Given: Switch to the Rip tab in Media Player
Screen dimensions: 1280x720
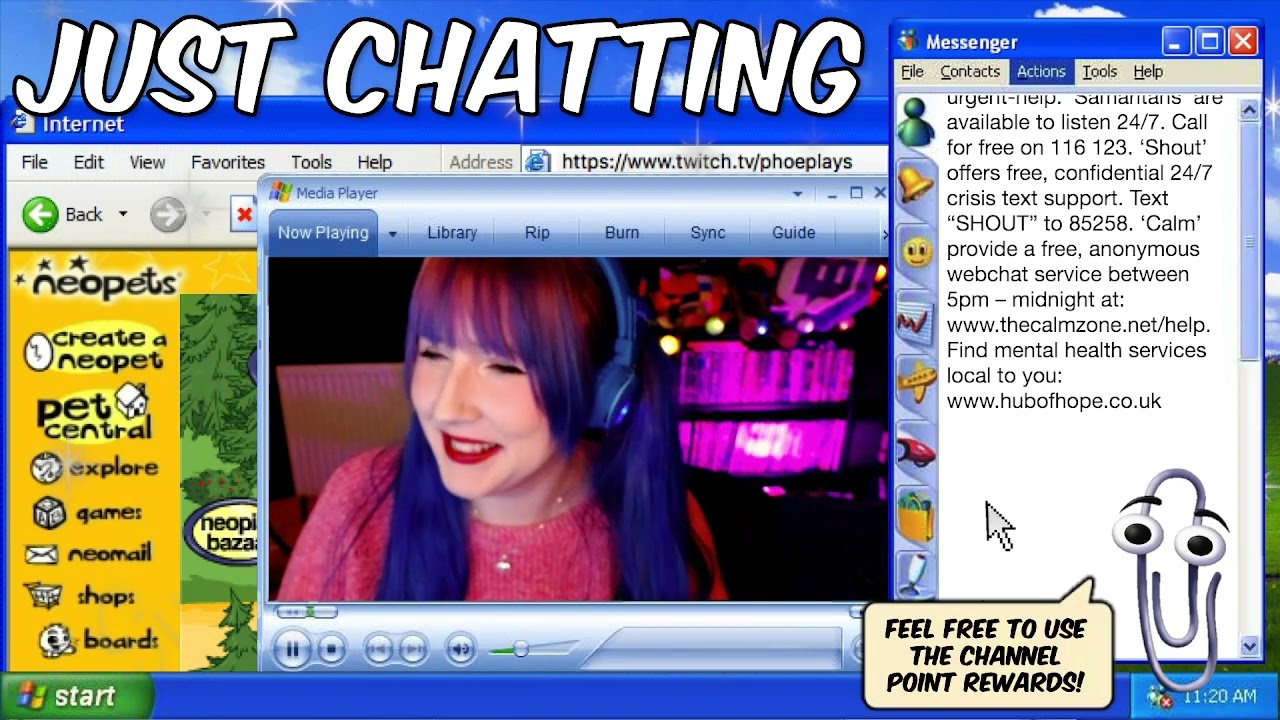Looking at the screenshot, I should click(x=537, y=233).
